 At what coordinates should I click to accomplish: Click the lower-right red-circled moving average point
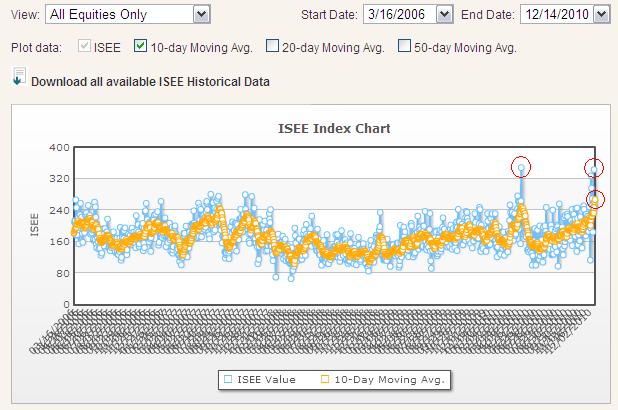[595, 200]
